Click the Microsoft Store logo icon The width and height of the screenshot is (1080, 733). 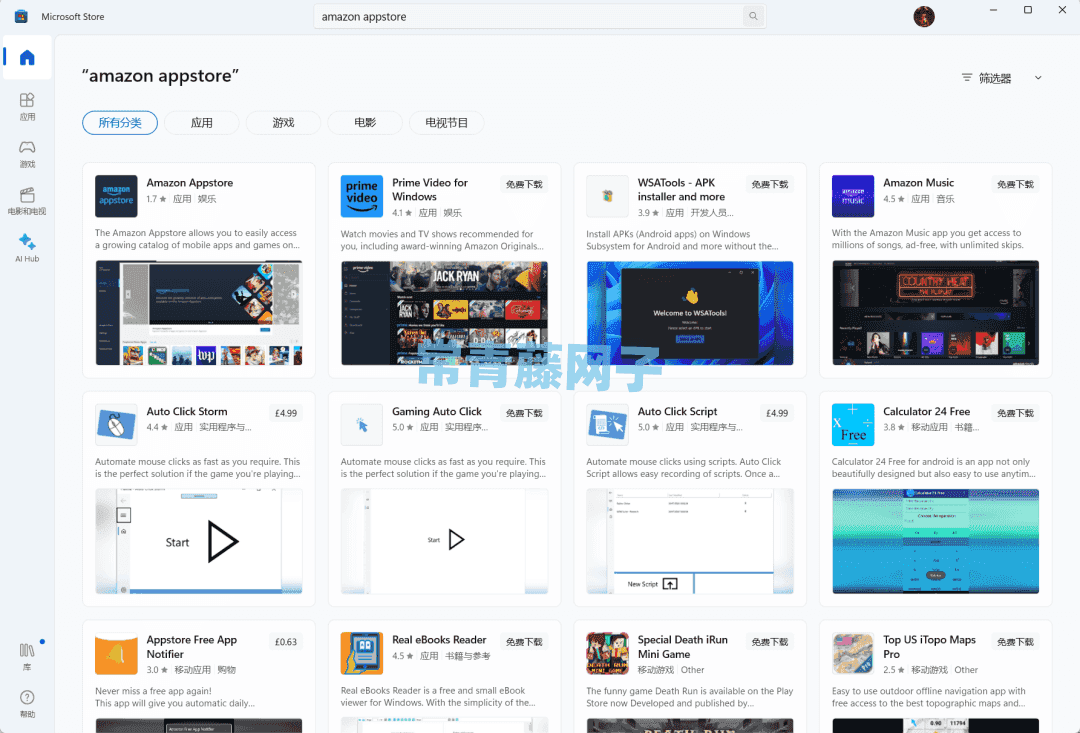point(21,17)
